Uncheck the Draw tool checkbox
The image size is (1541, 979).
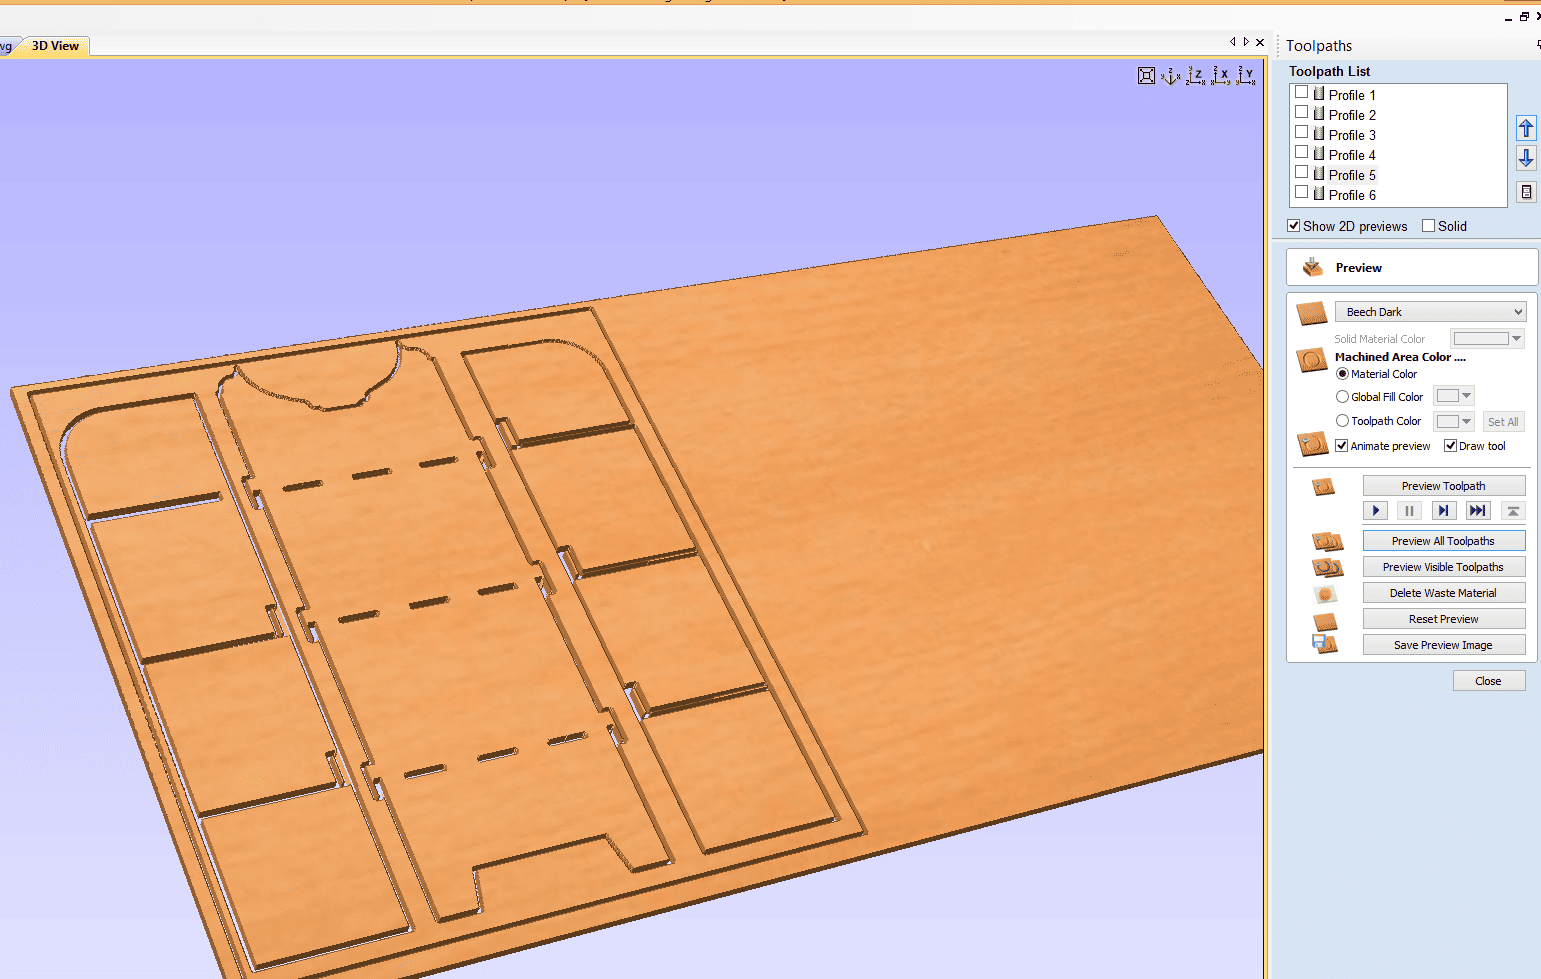coord(1450,446)
